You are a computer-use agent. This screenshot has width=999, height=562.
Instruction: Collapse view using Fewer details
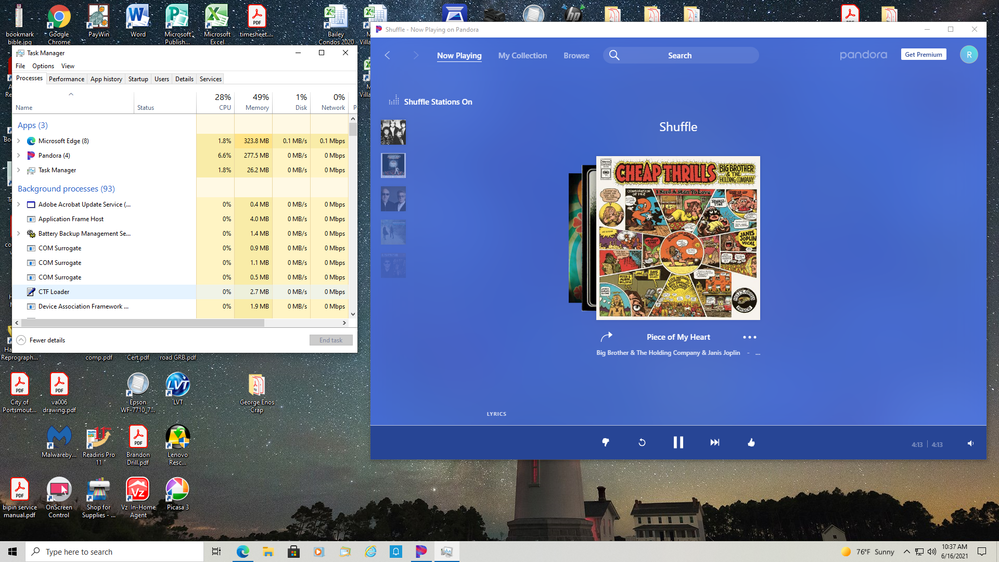(x=41, y=340)
